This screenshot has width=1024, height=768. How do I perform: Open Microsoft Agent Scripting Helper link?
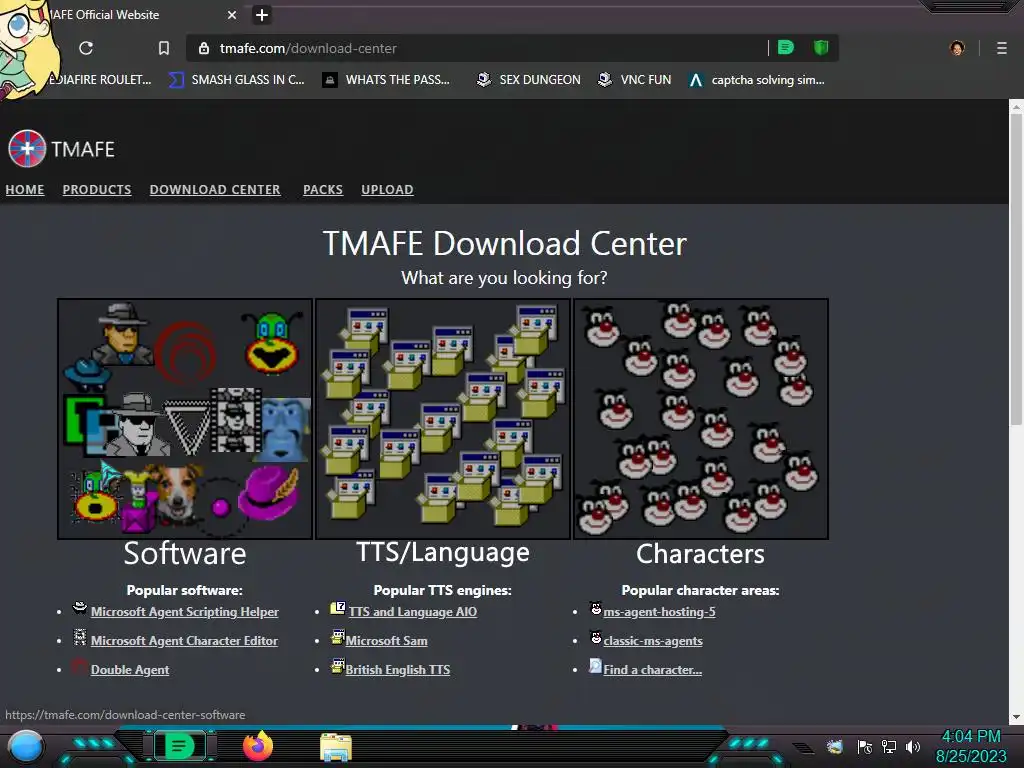coord(184,612)
